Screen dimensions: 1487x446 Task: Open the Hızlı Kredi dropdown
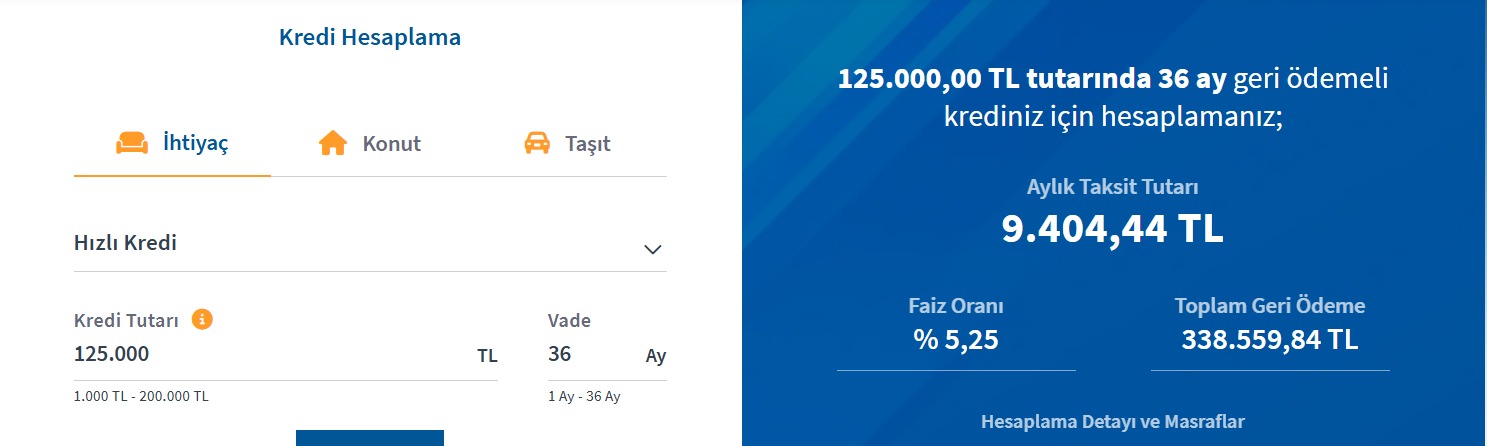(x=370, y=244)
